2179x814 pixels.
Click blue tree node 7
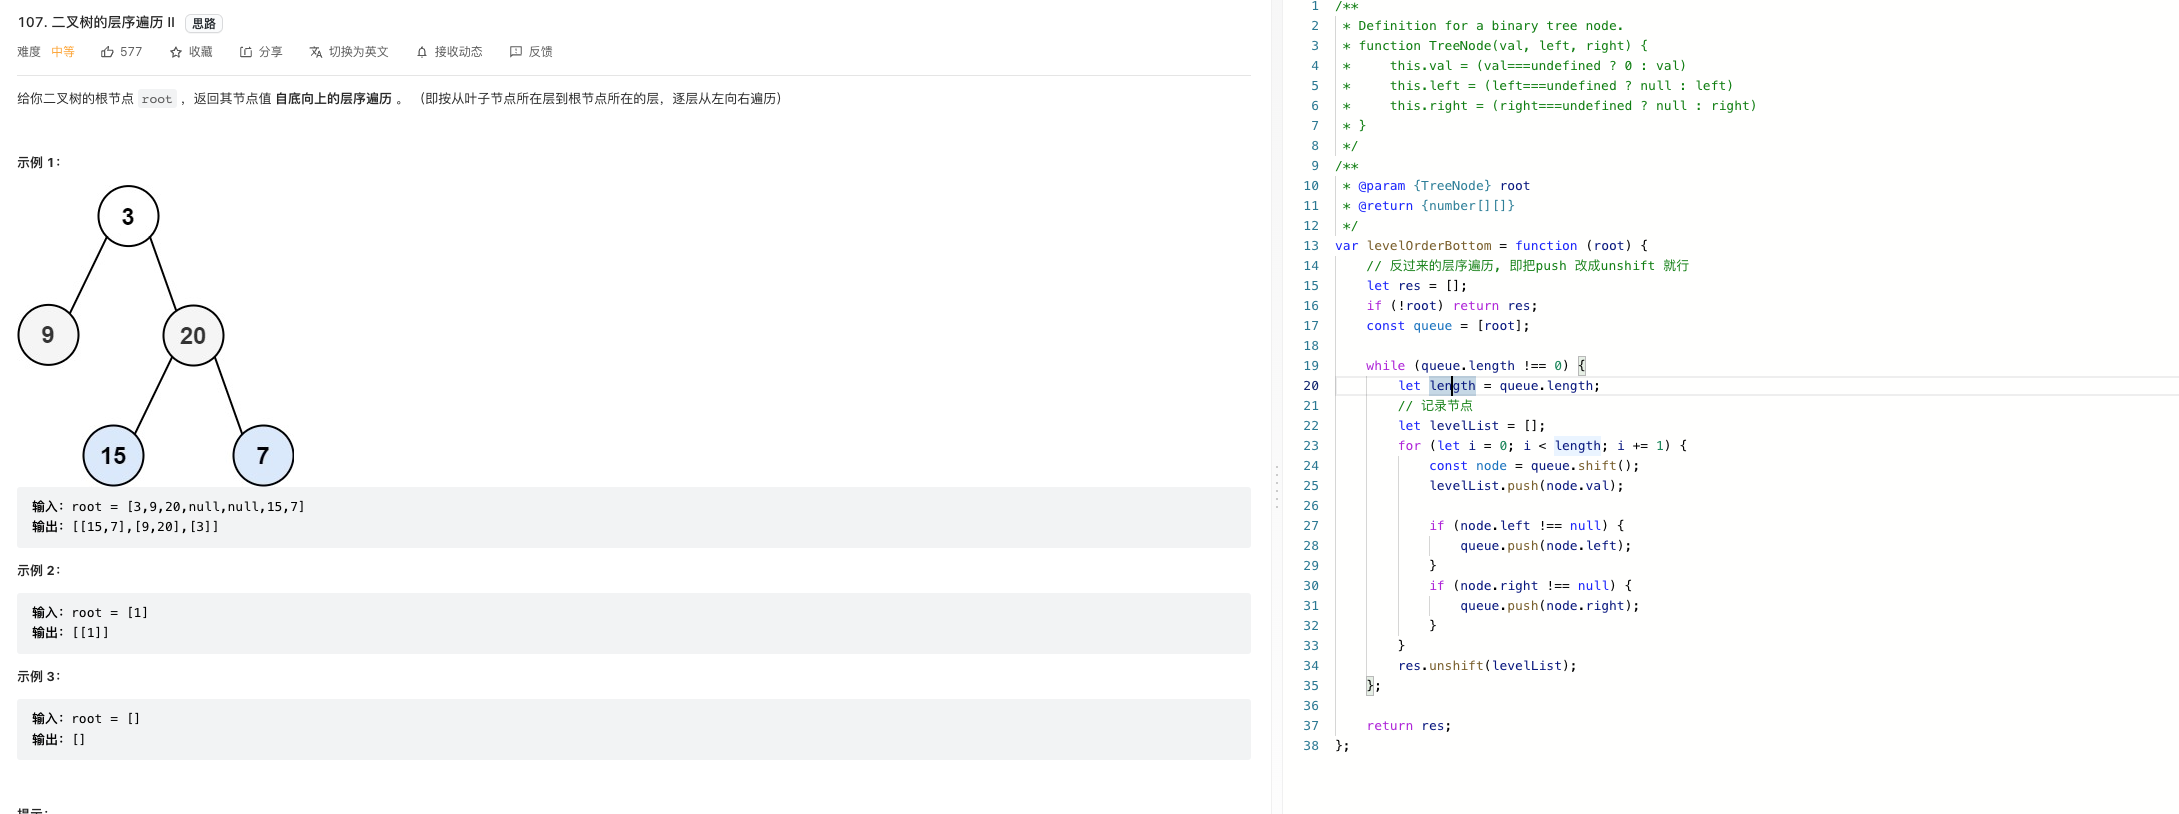coord(263,456)
